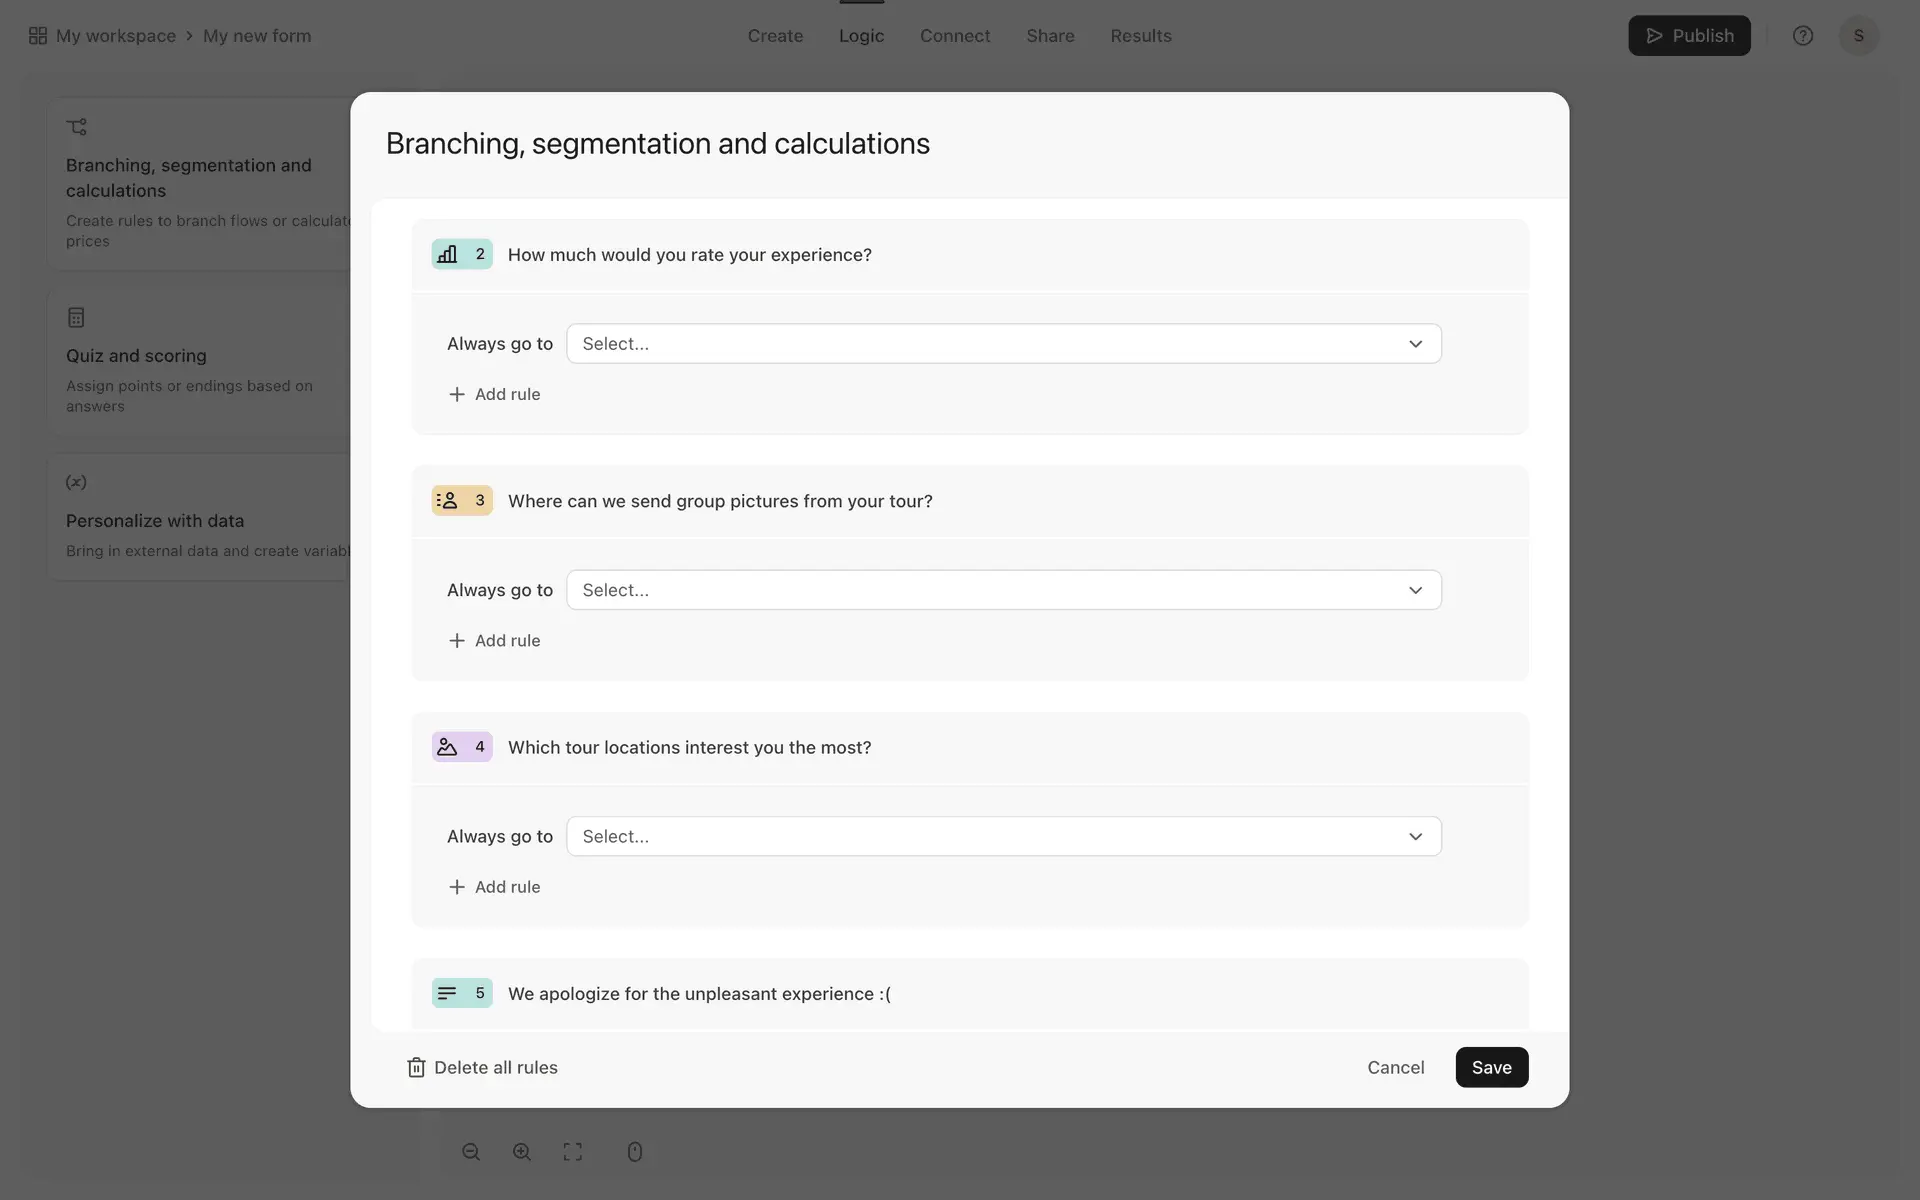The width and height of the screenshot is (1920, 1200).
Task: Open the help question mark icon
Action: click(1802, 36)
